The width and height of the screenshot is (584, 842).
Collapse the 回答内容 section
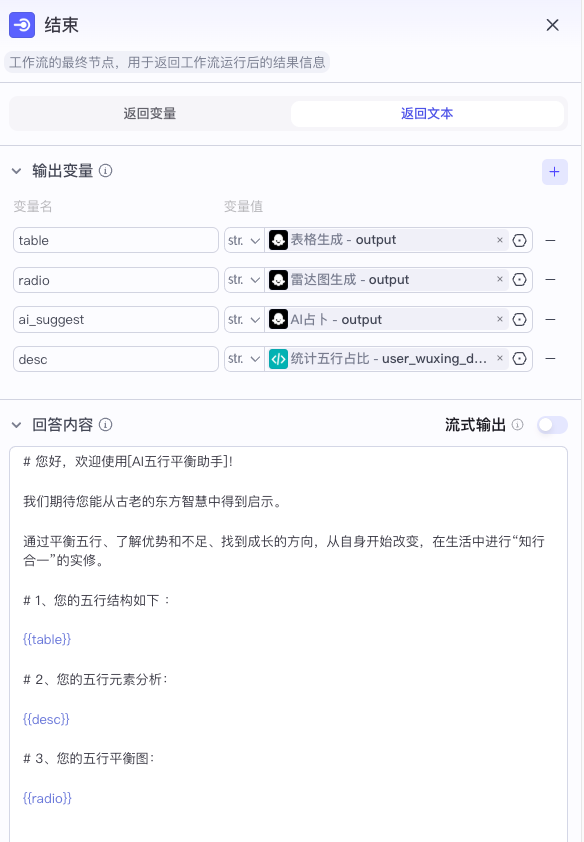point(17,425)
